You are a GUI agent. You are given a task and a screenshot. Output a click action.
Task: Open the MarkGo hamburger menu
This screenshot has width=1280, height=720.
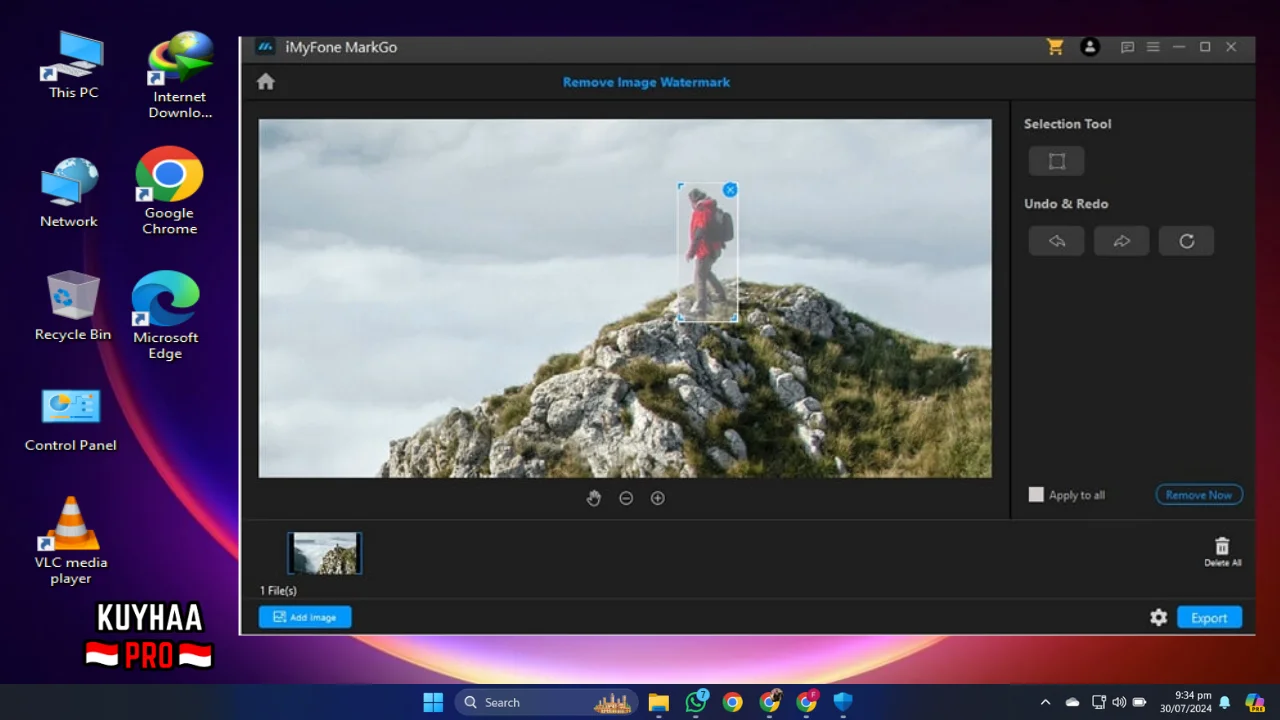[x=1153, y=47]
